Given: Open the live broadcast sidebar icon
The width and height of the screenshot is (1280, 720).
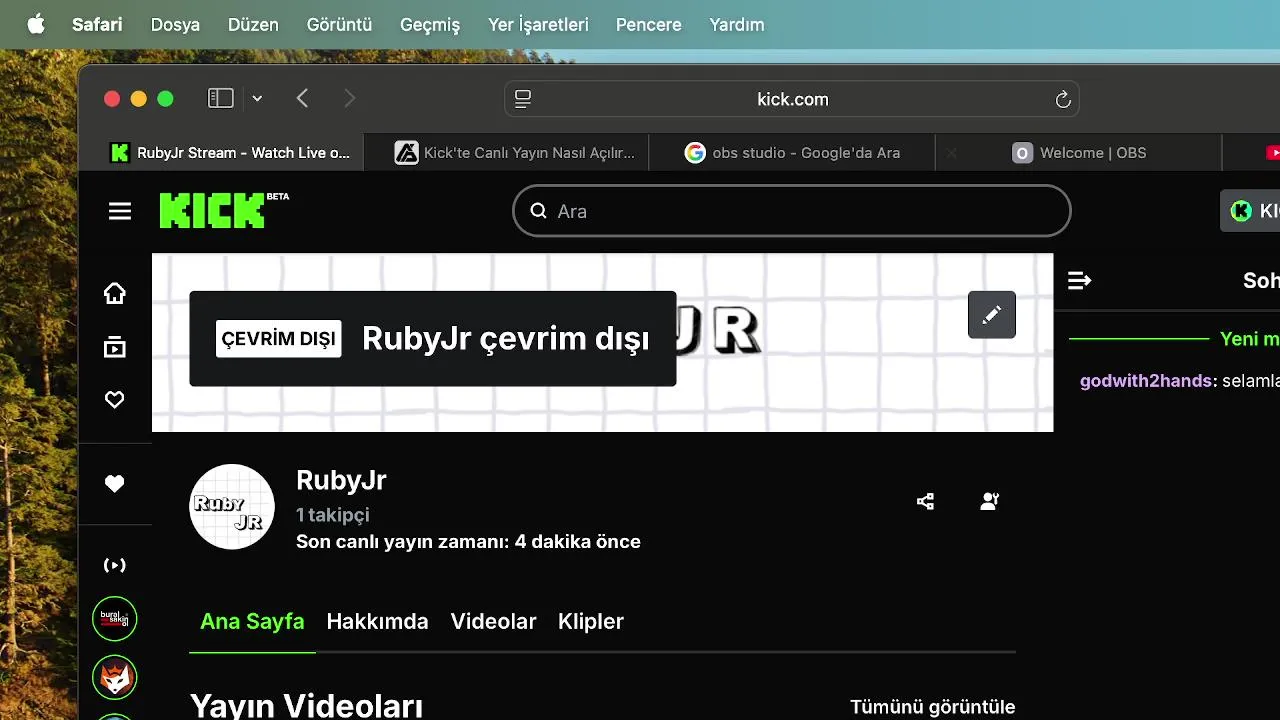Looking at the screenshot, I should tap(115, 565).
